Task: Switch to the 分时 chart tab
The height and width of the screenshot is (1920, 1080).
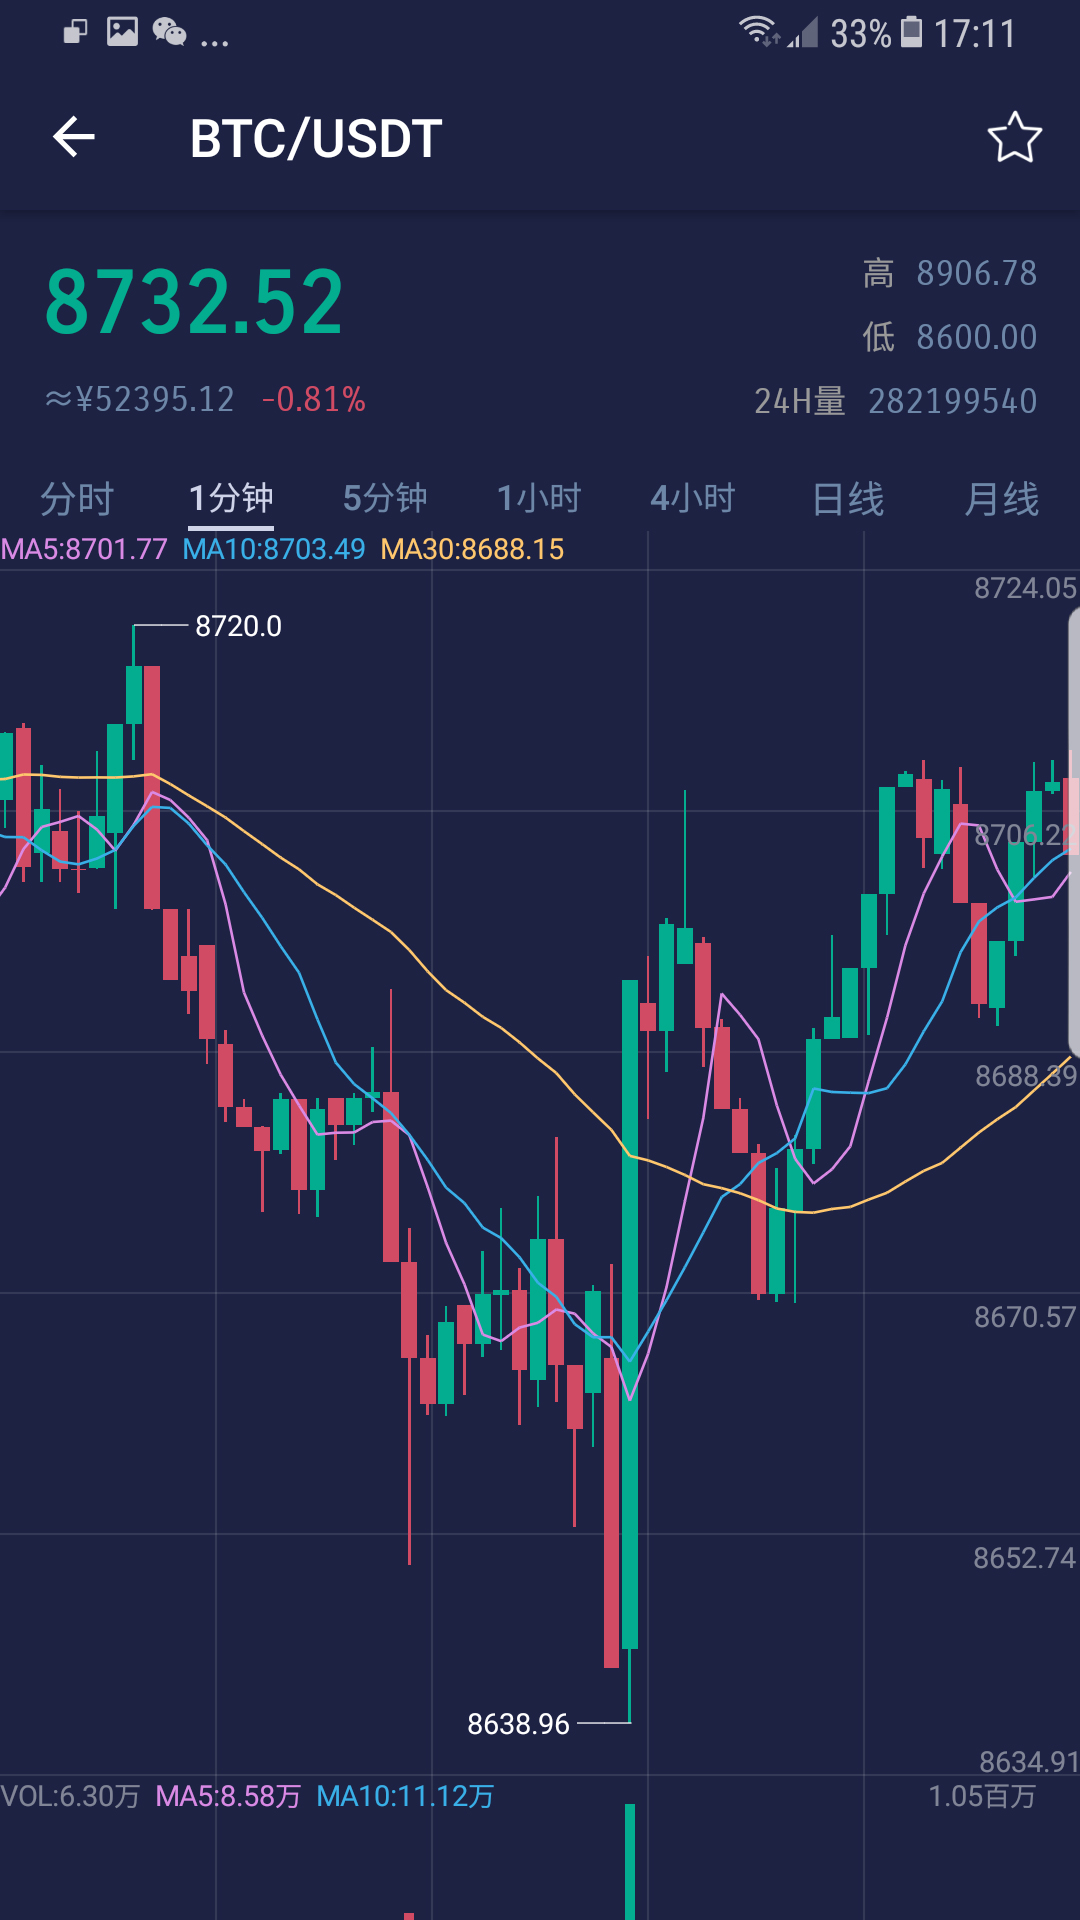Action: coord(77,498)
